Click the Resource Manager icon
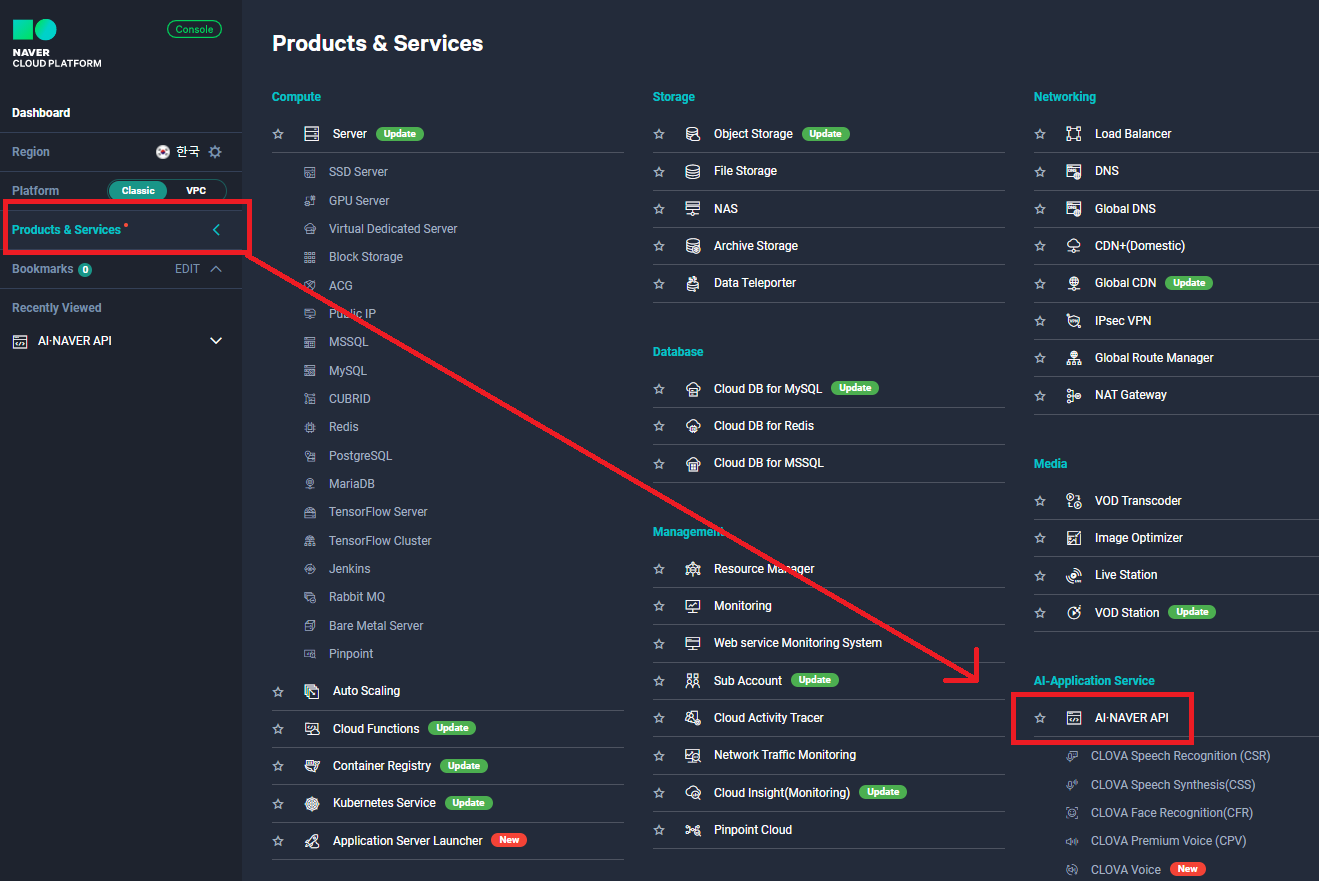This screenshot has width=1319, height=881. pyautogui.click(x=692, y=569)
